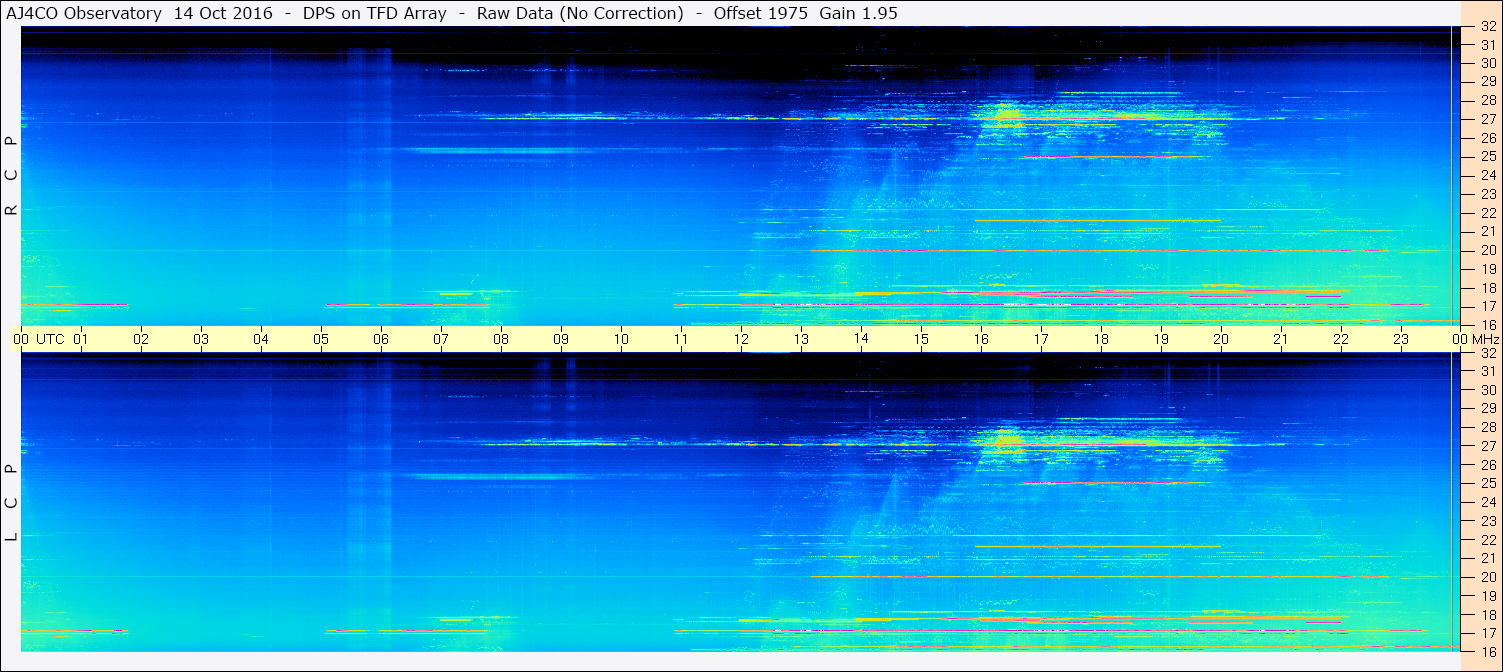Click the 28 MHz label in the RCP panel
The width and height of the screenshot is (1503, 672).
point(1488,101)
